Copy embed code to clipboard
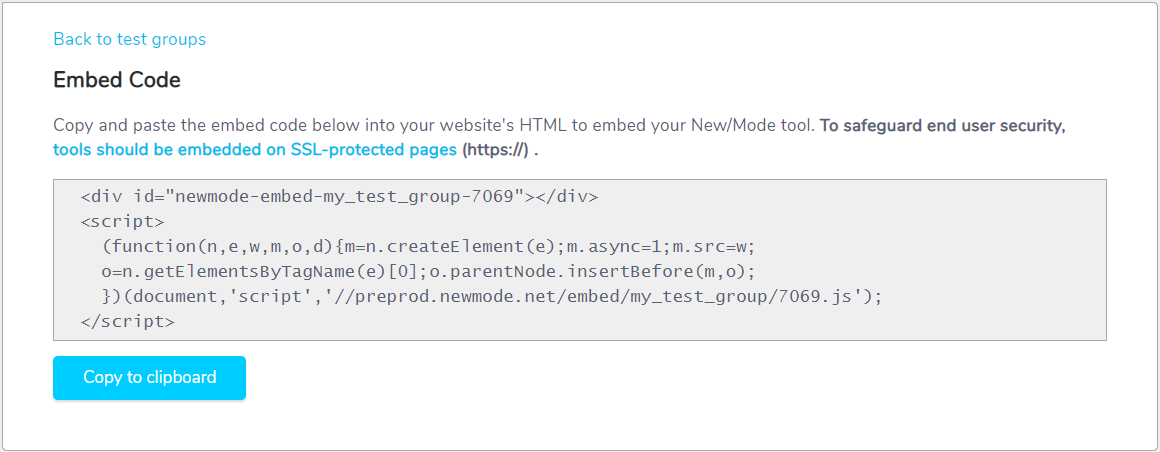 [x=149, y=377]
